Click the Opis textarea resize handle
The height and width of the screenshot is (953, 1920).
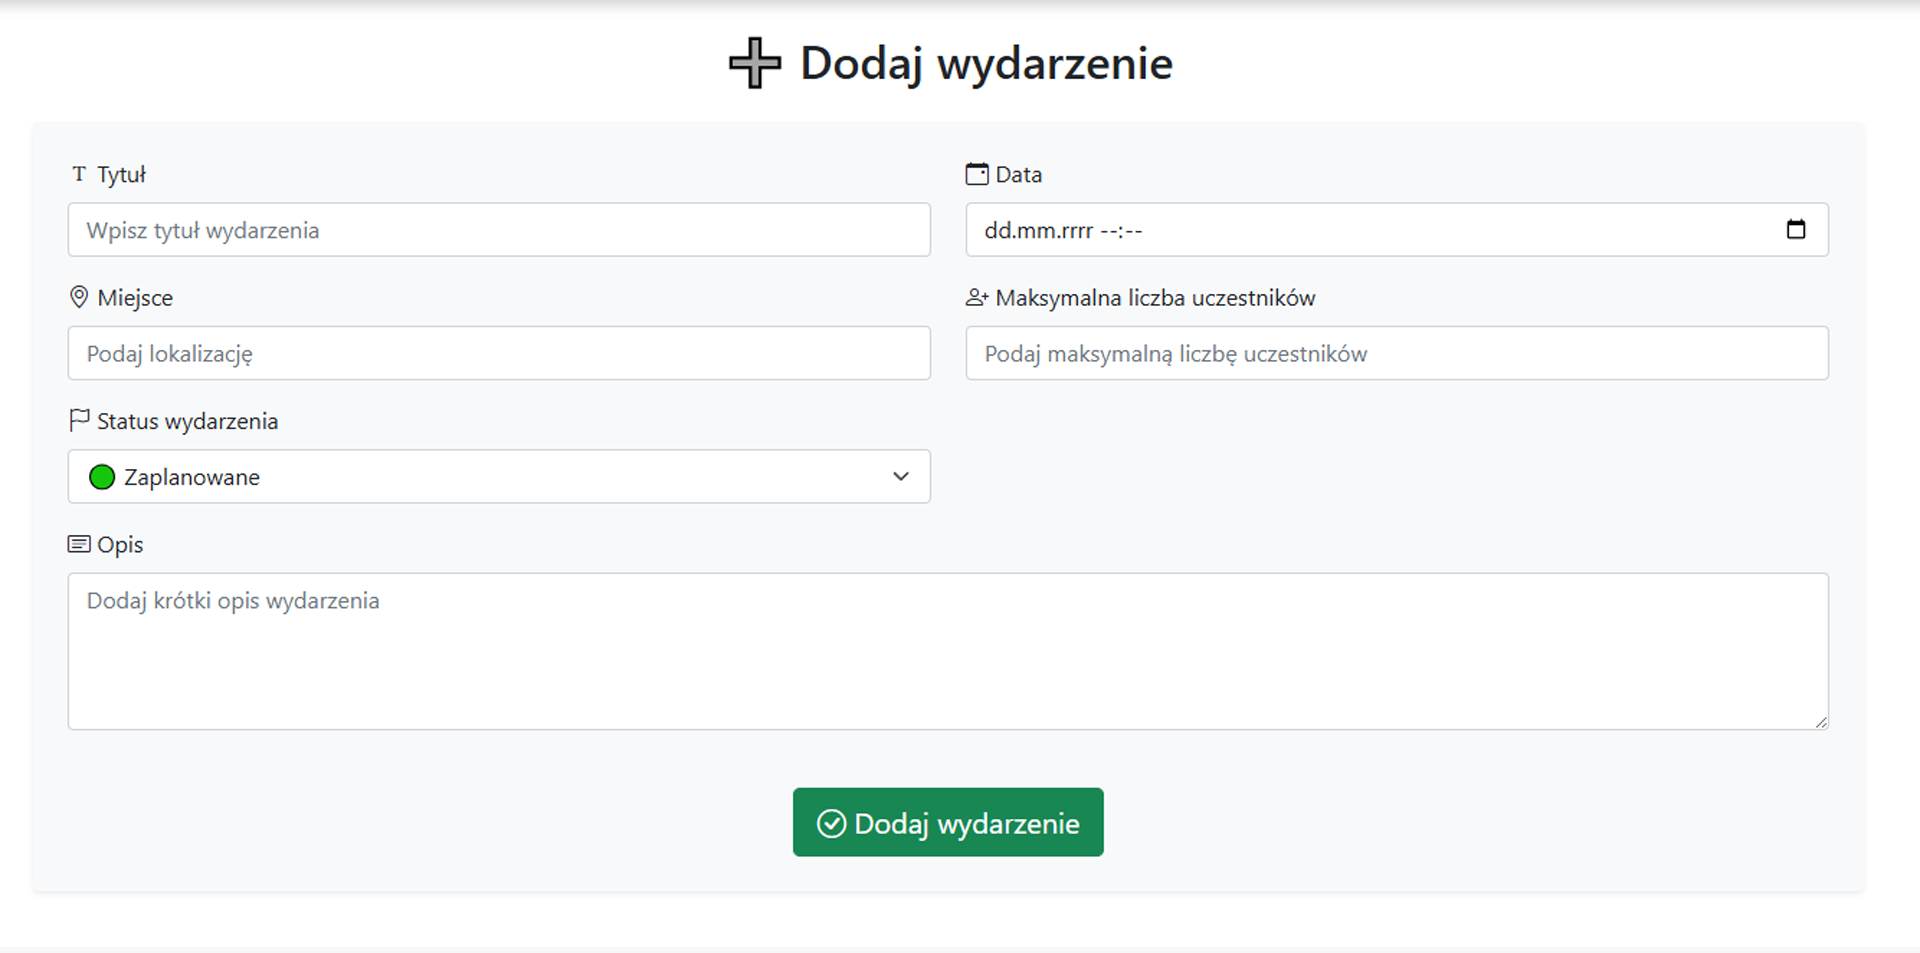[1821, 722]
